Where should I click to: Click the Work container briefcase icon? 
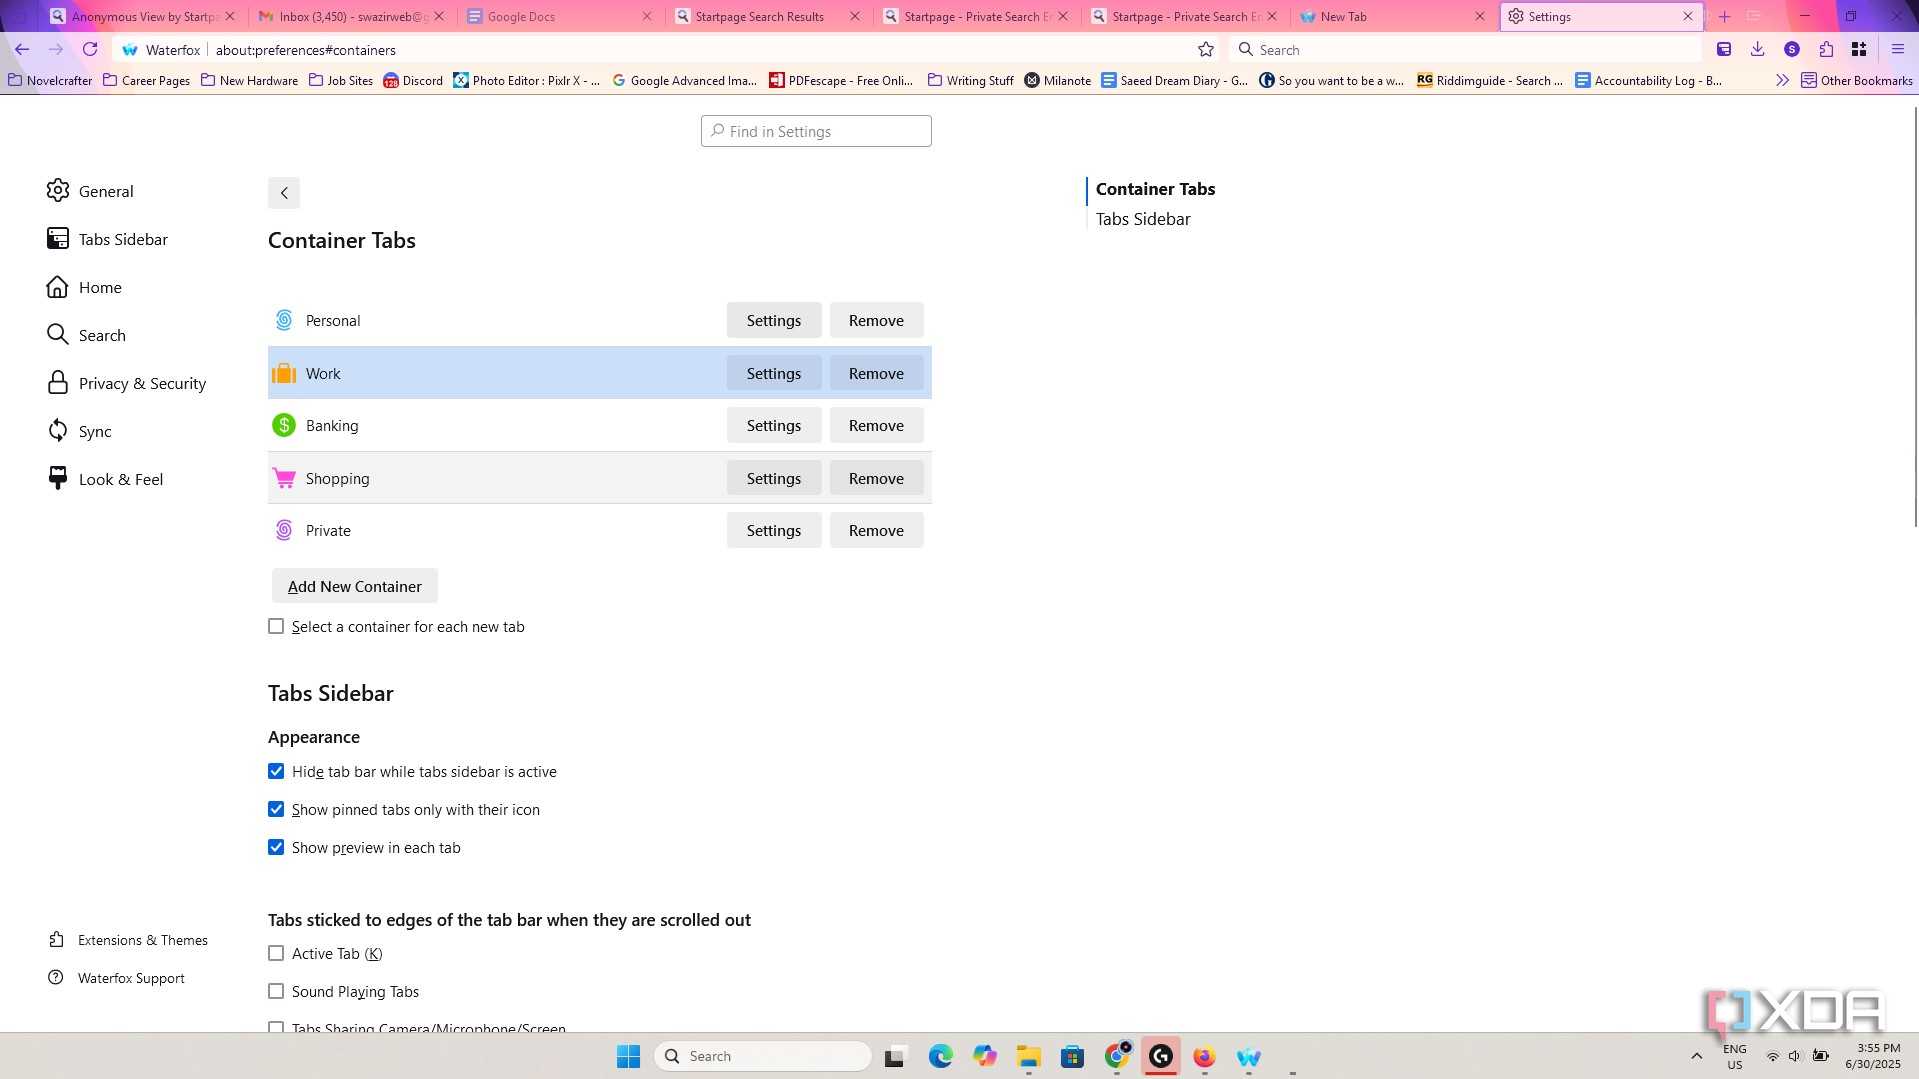coord(284,373)
